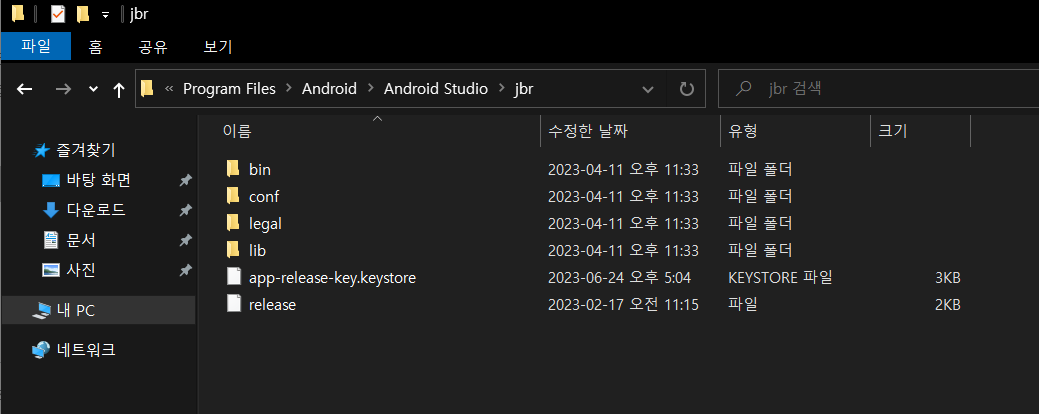Screen dimensions: 1039x414
Task: Click the jbr 검색 search box
Action: [879, 88]
